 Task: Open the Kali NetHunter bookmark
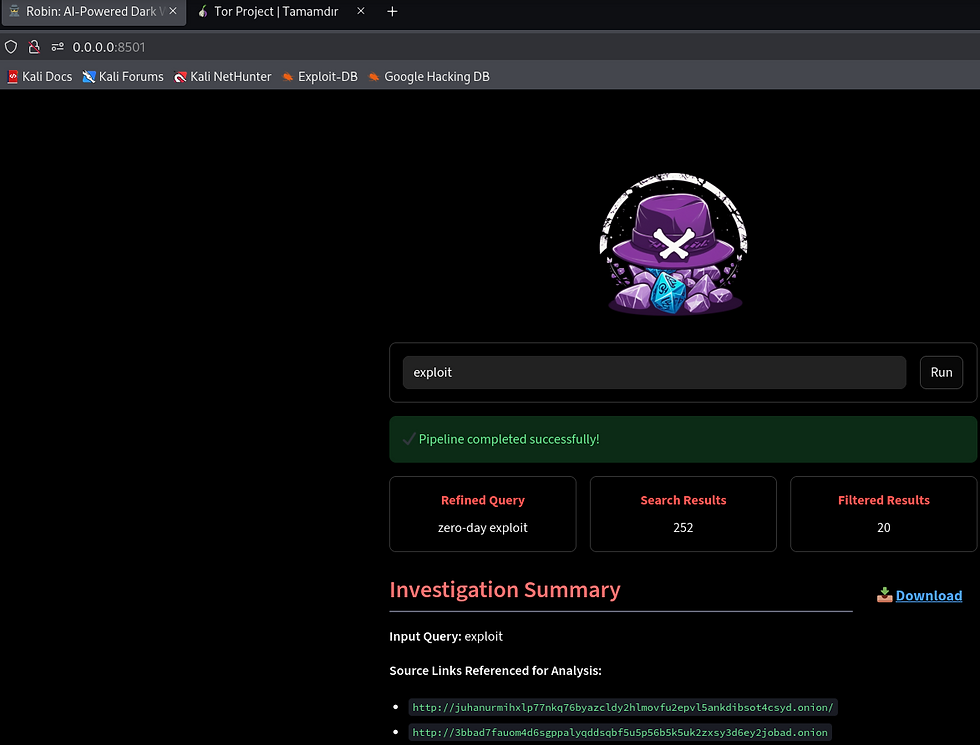(x=222, y=76)
